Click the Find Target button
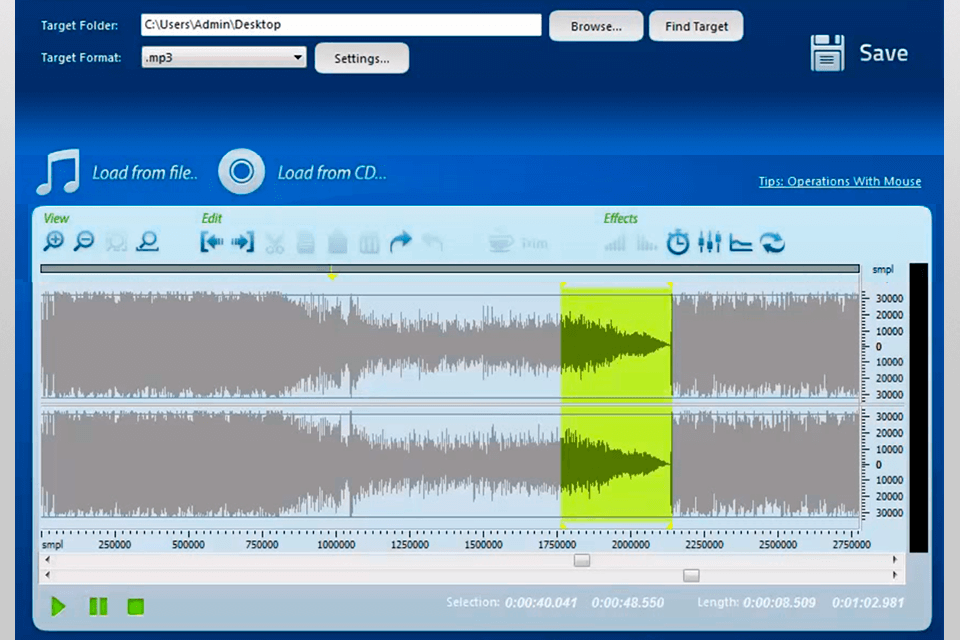The height and width of the screenshot is (640, 960). (696, 26)
